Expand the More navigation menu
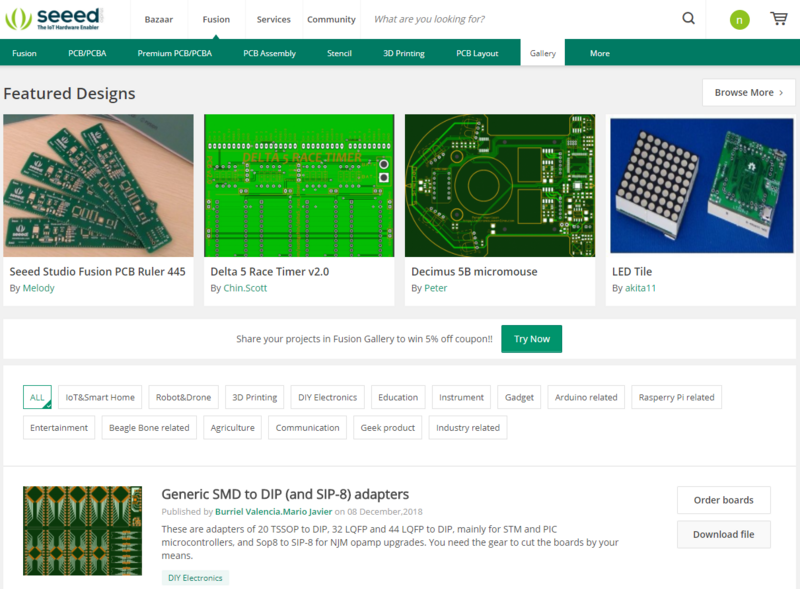The height and width of the screenshot is (589, 800). coord(599,53)
